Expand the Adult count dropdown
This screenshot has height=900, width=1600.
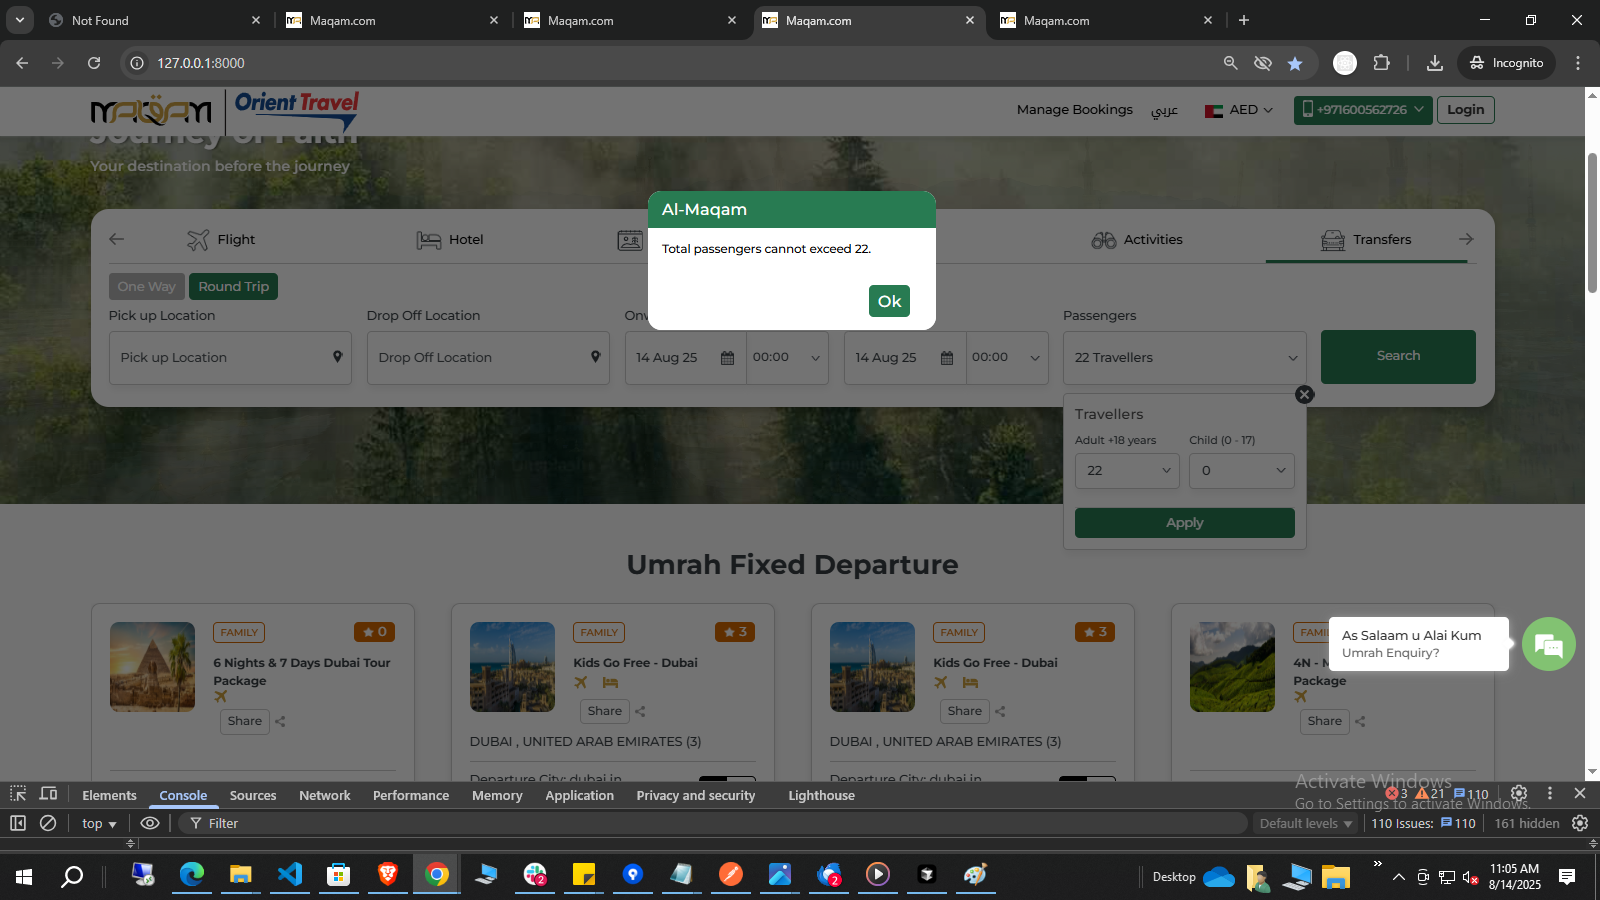1127,471
